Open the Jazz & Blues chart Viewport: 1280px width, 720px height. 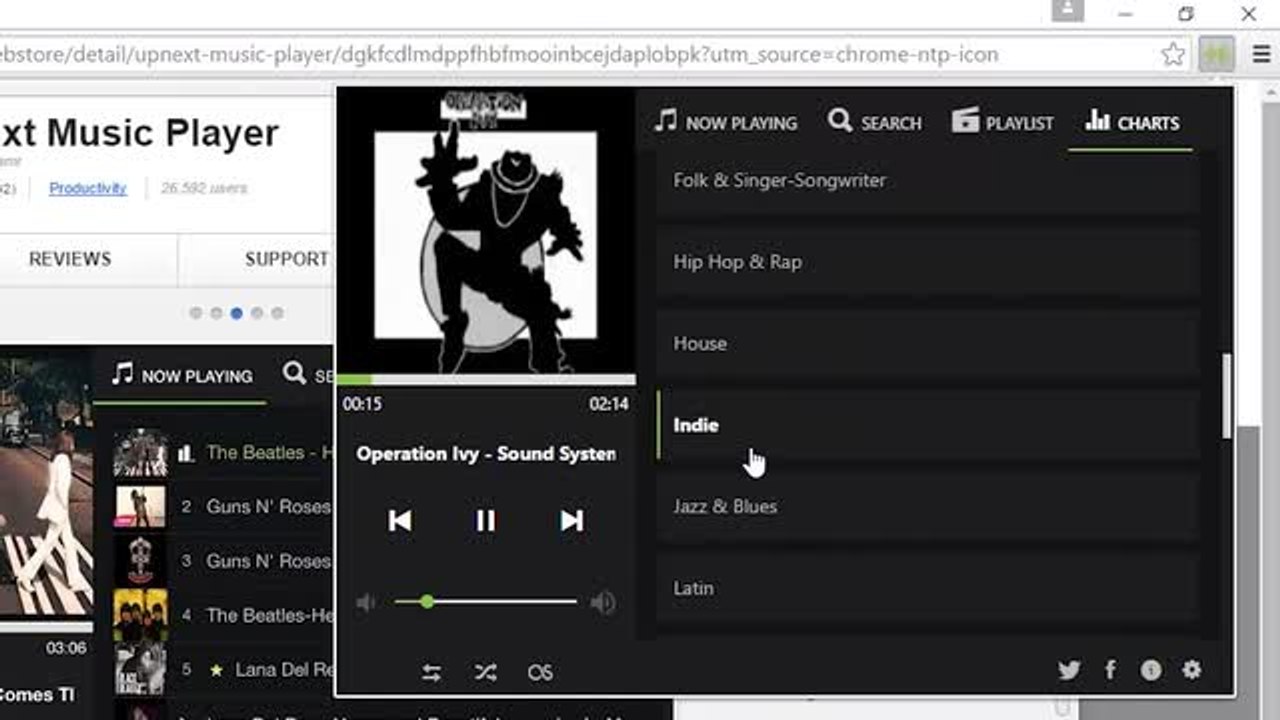pyautogui.click(x=928, y=506)
